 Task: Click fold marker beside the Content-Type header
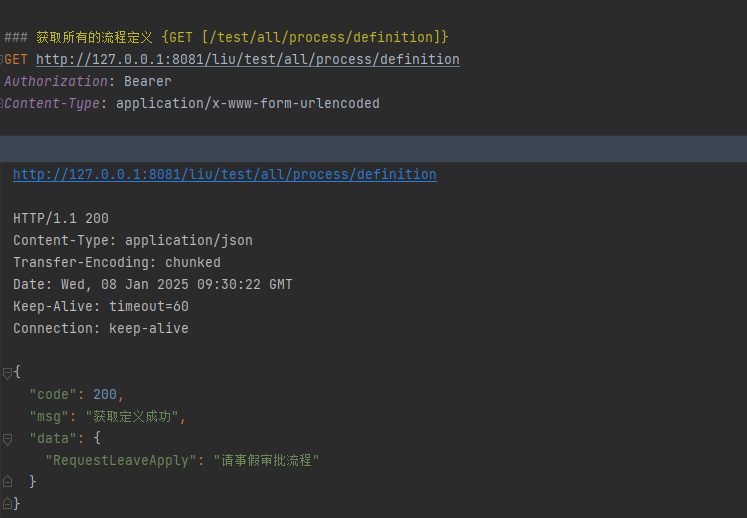[x=3, y=104]
